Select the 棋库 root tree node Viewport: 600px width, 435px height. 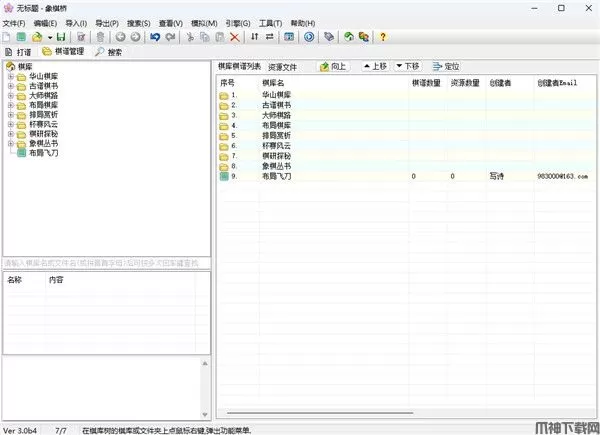[x=25, y=67]
